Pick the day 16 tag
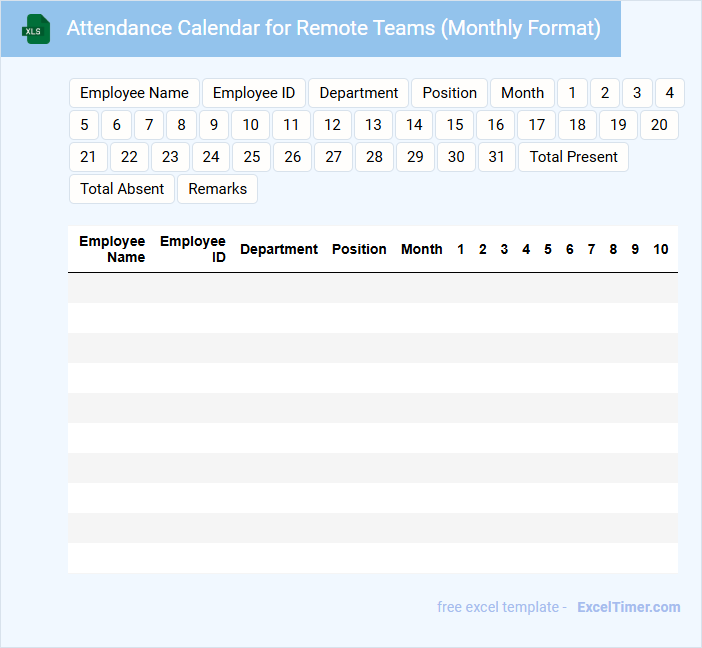 (496, 125)
